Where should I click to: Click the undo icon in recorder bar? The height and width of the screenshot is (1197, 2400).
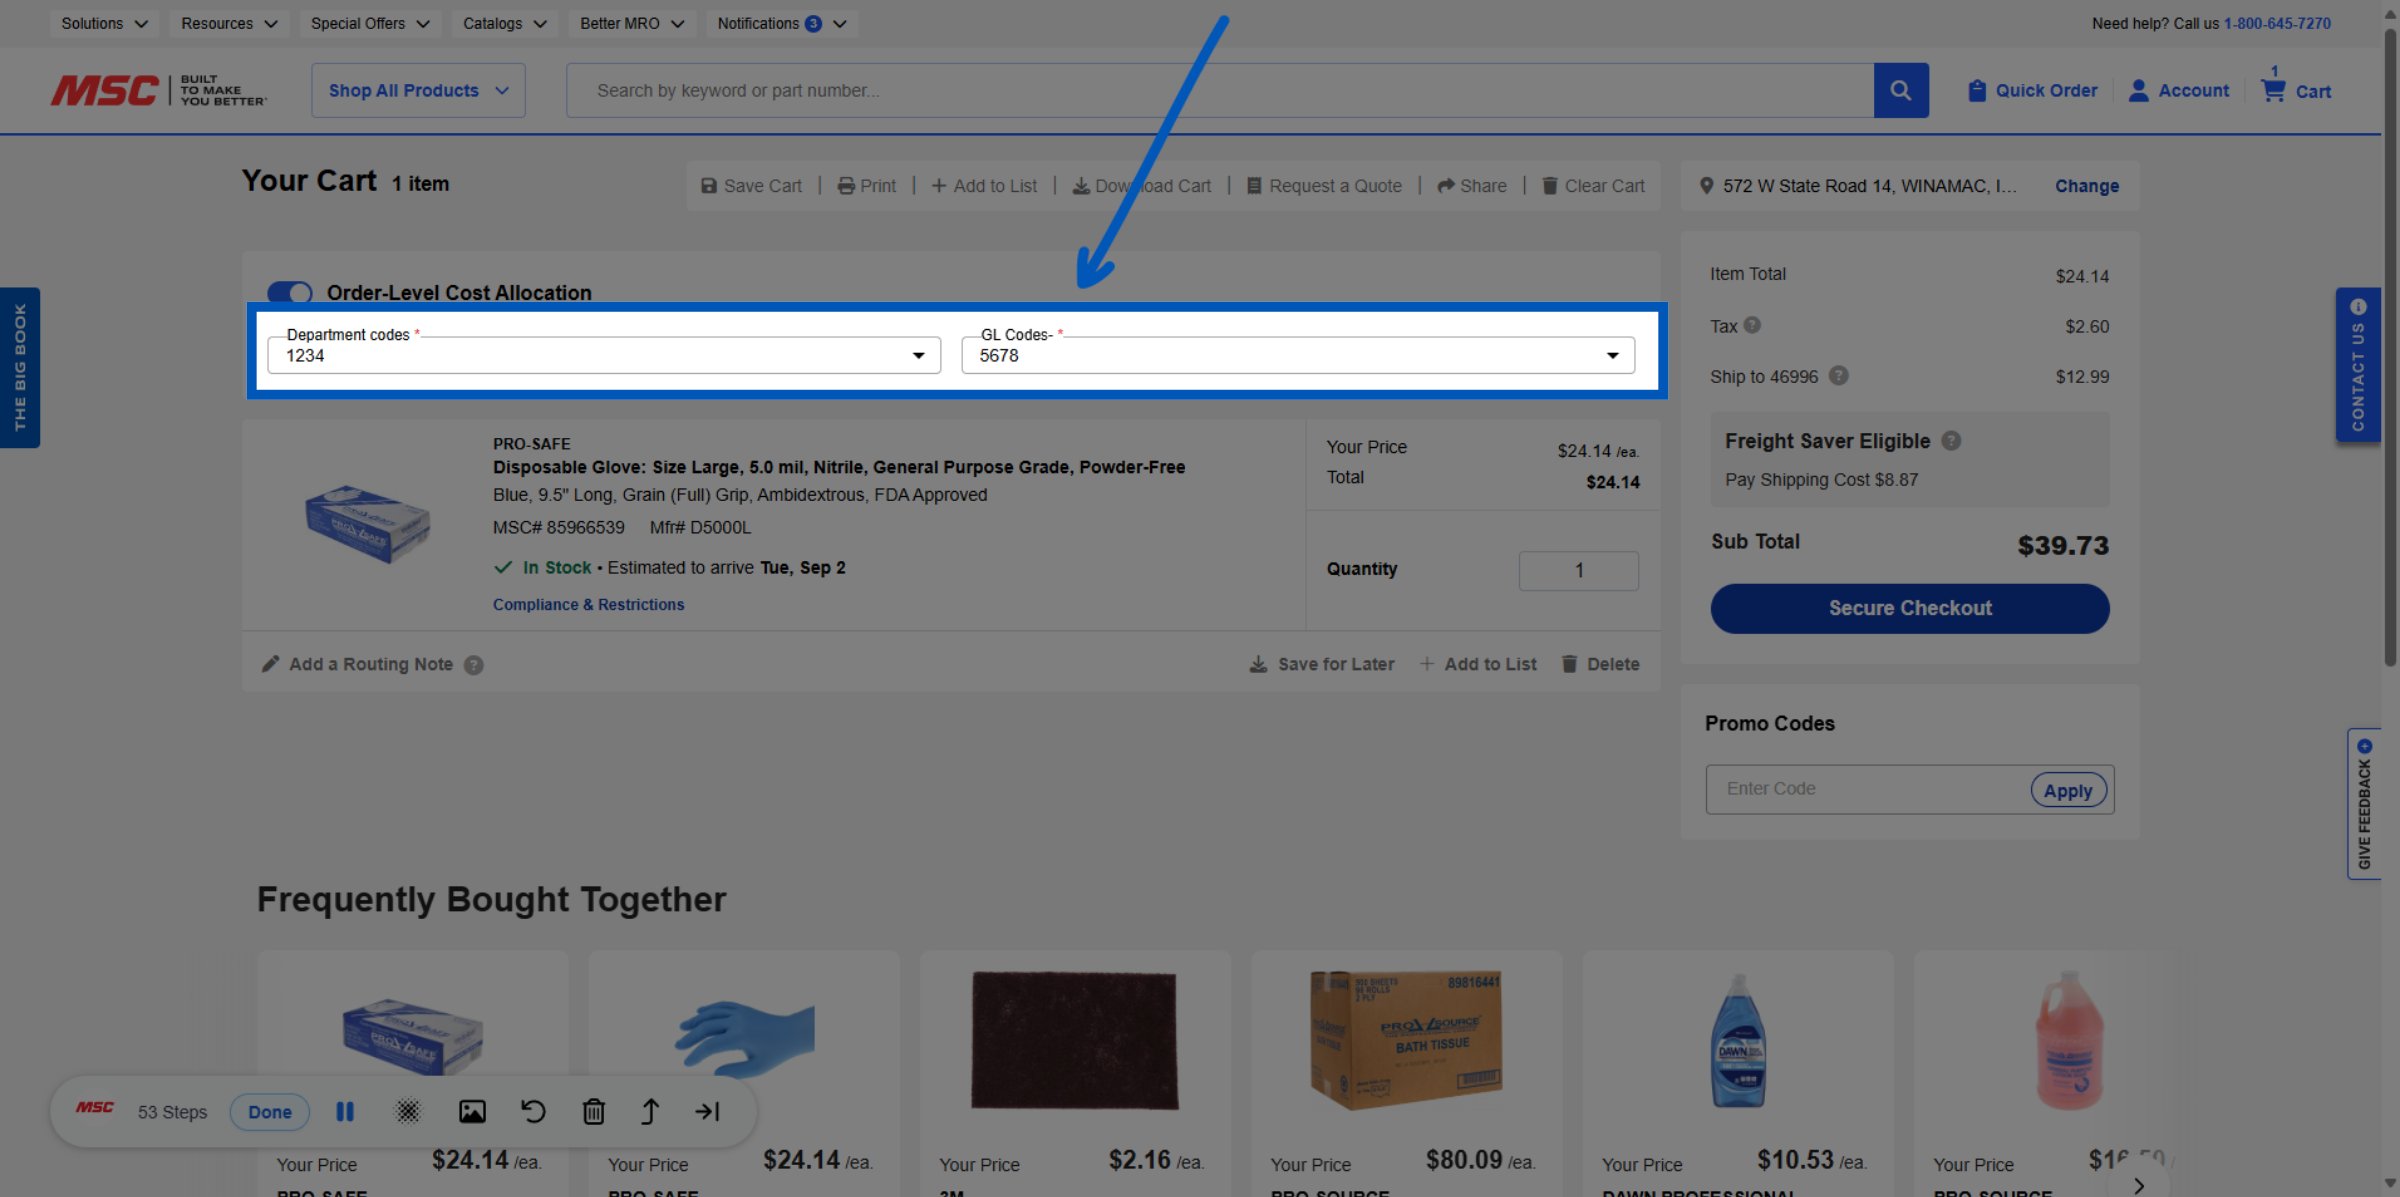(x=533, y=1111)
